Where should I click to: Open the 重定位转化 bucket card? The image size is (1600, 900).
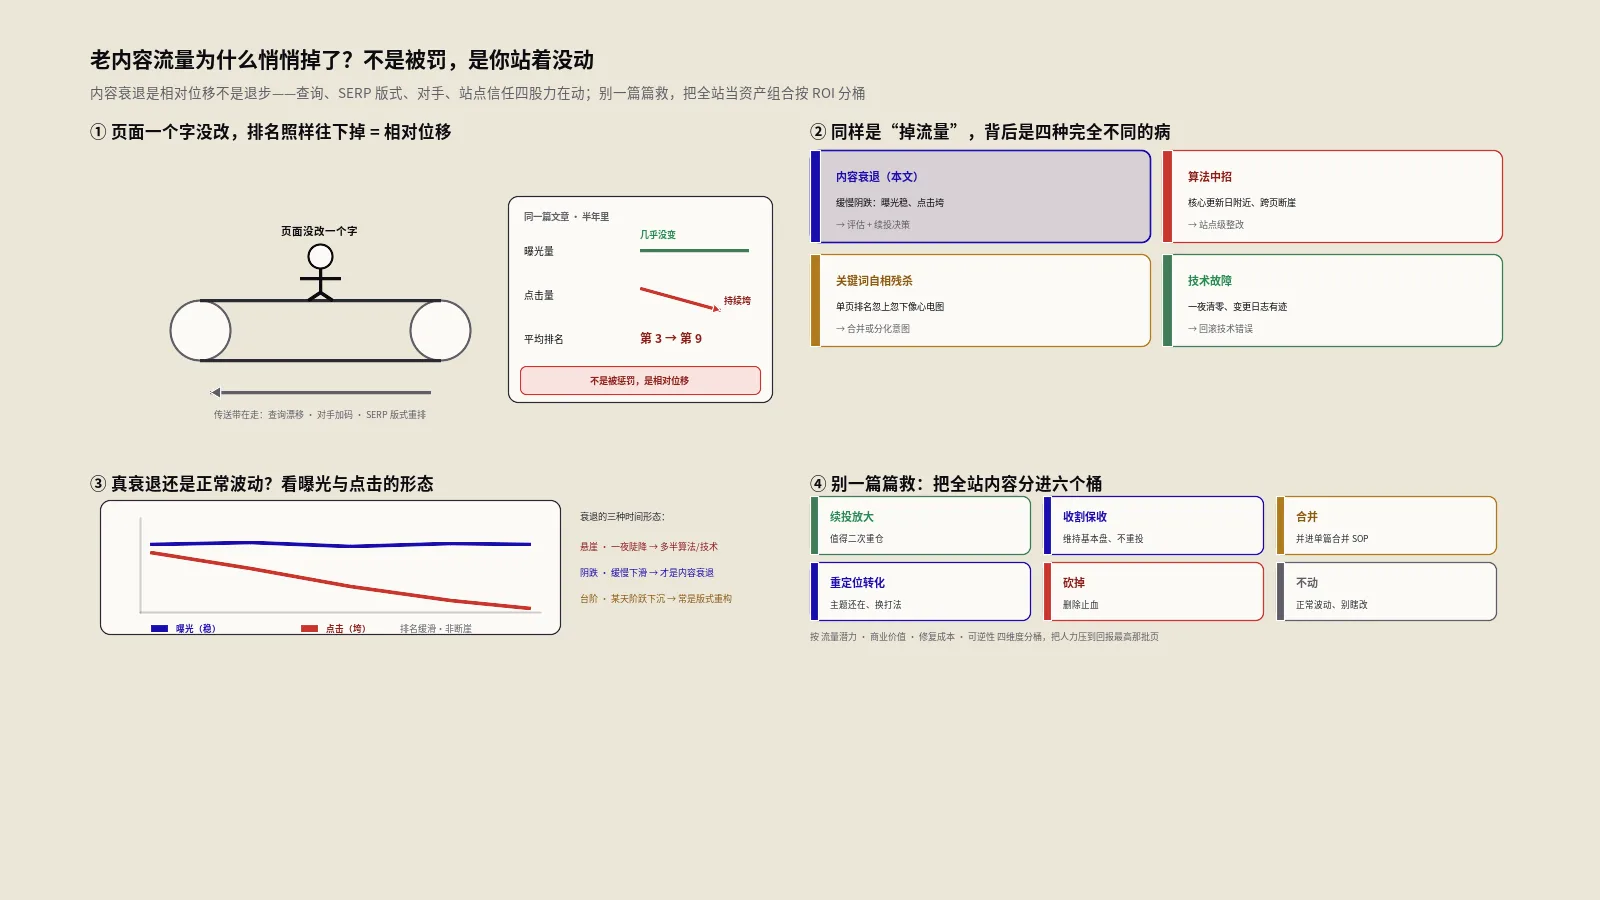pos(920,592)
